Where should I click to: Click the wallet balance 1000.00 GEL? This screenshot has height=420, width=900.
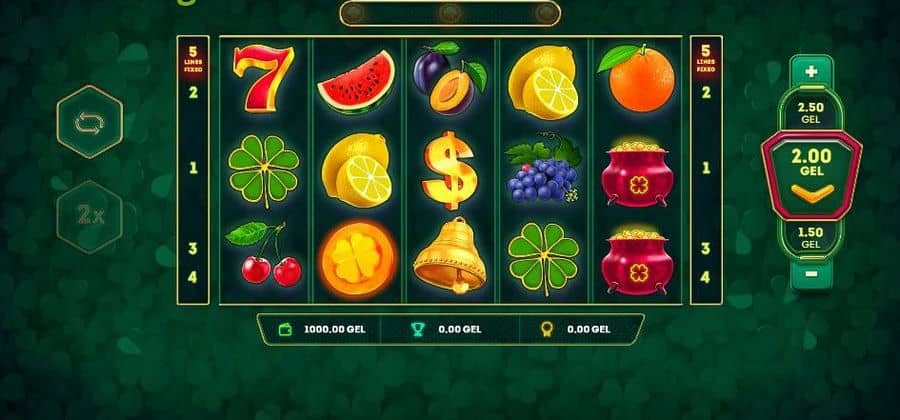pos(322,329)
